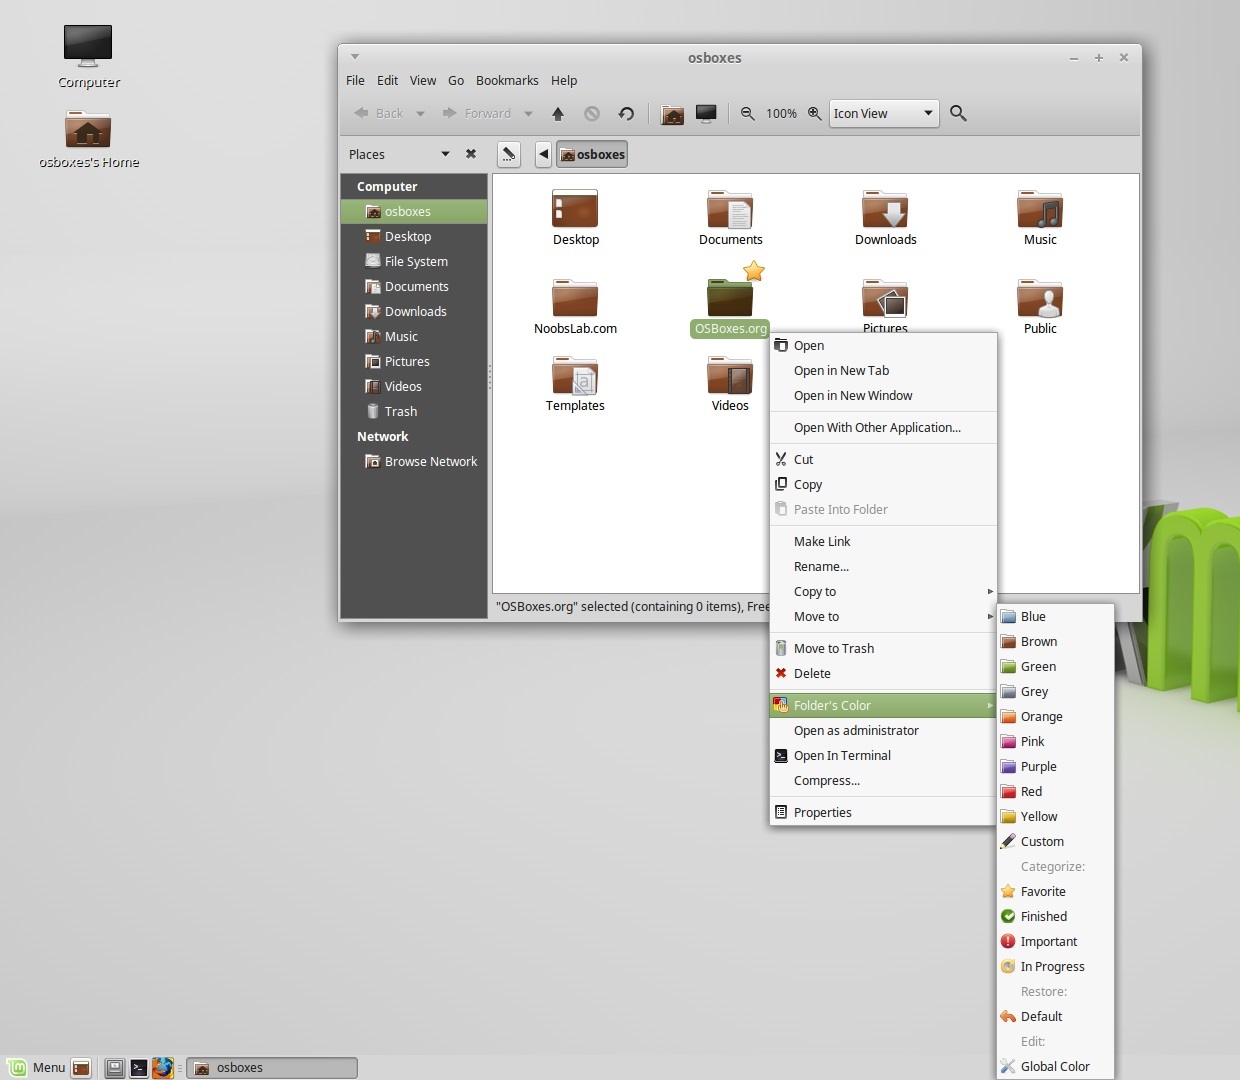1240x1080 pixels.
Task: Open the Home folder toolbar icon
Action: [x=672, y=113]
